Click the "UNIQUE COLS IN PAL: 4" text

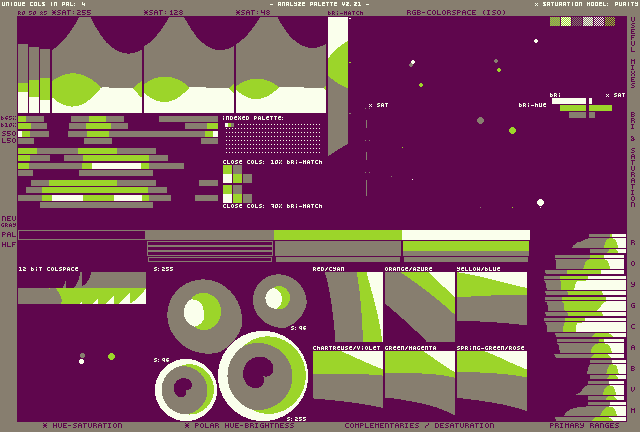[44, 4]
